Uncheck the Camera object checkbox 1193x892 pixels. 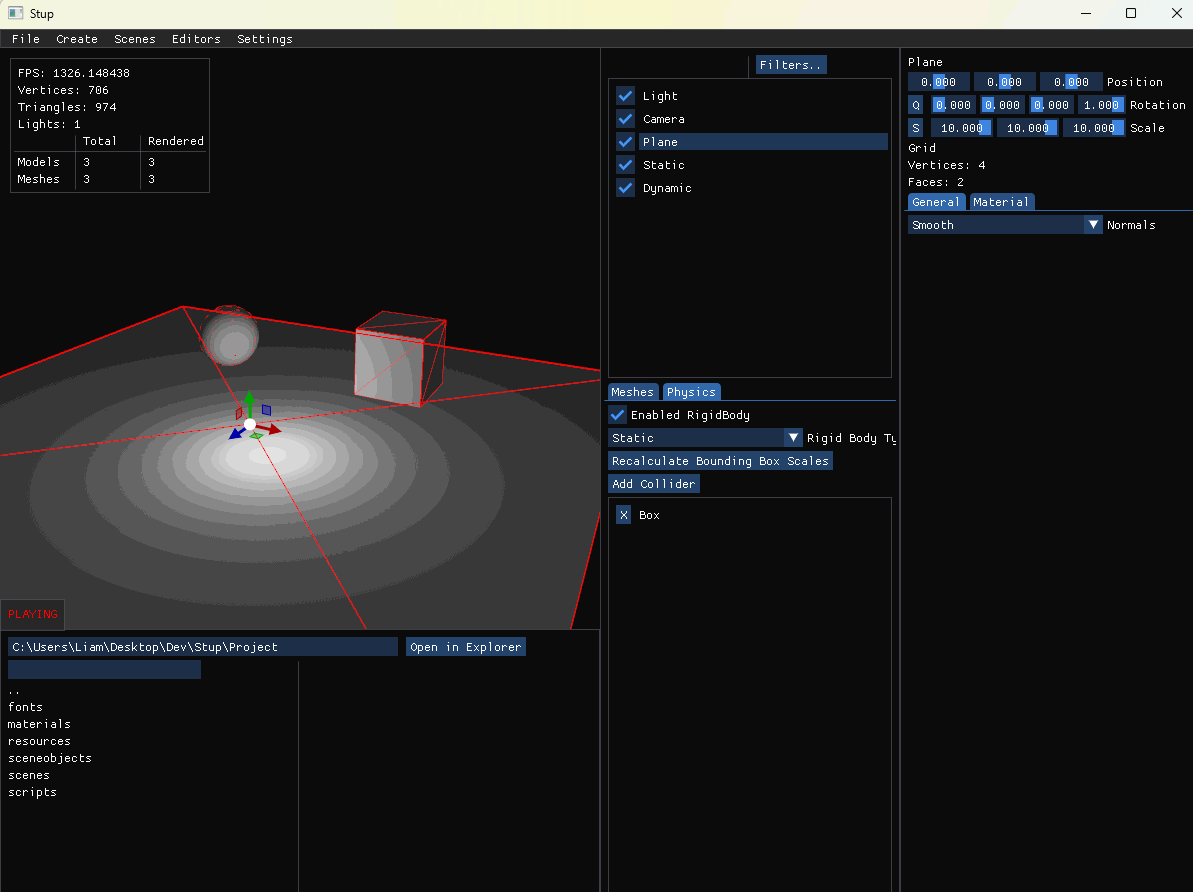click(626, 119)
